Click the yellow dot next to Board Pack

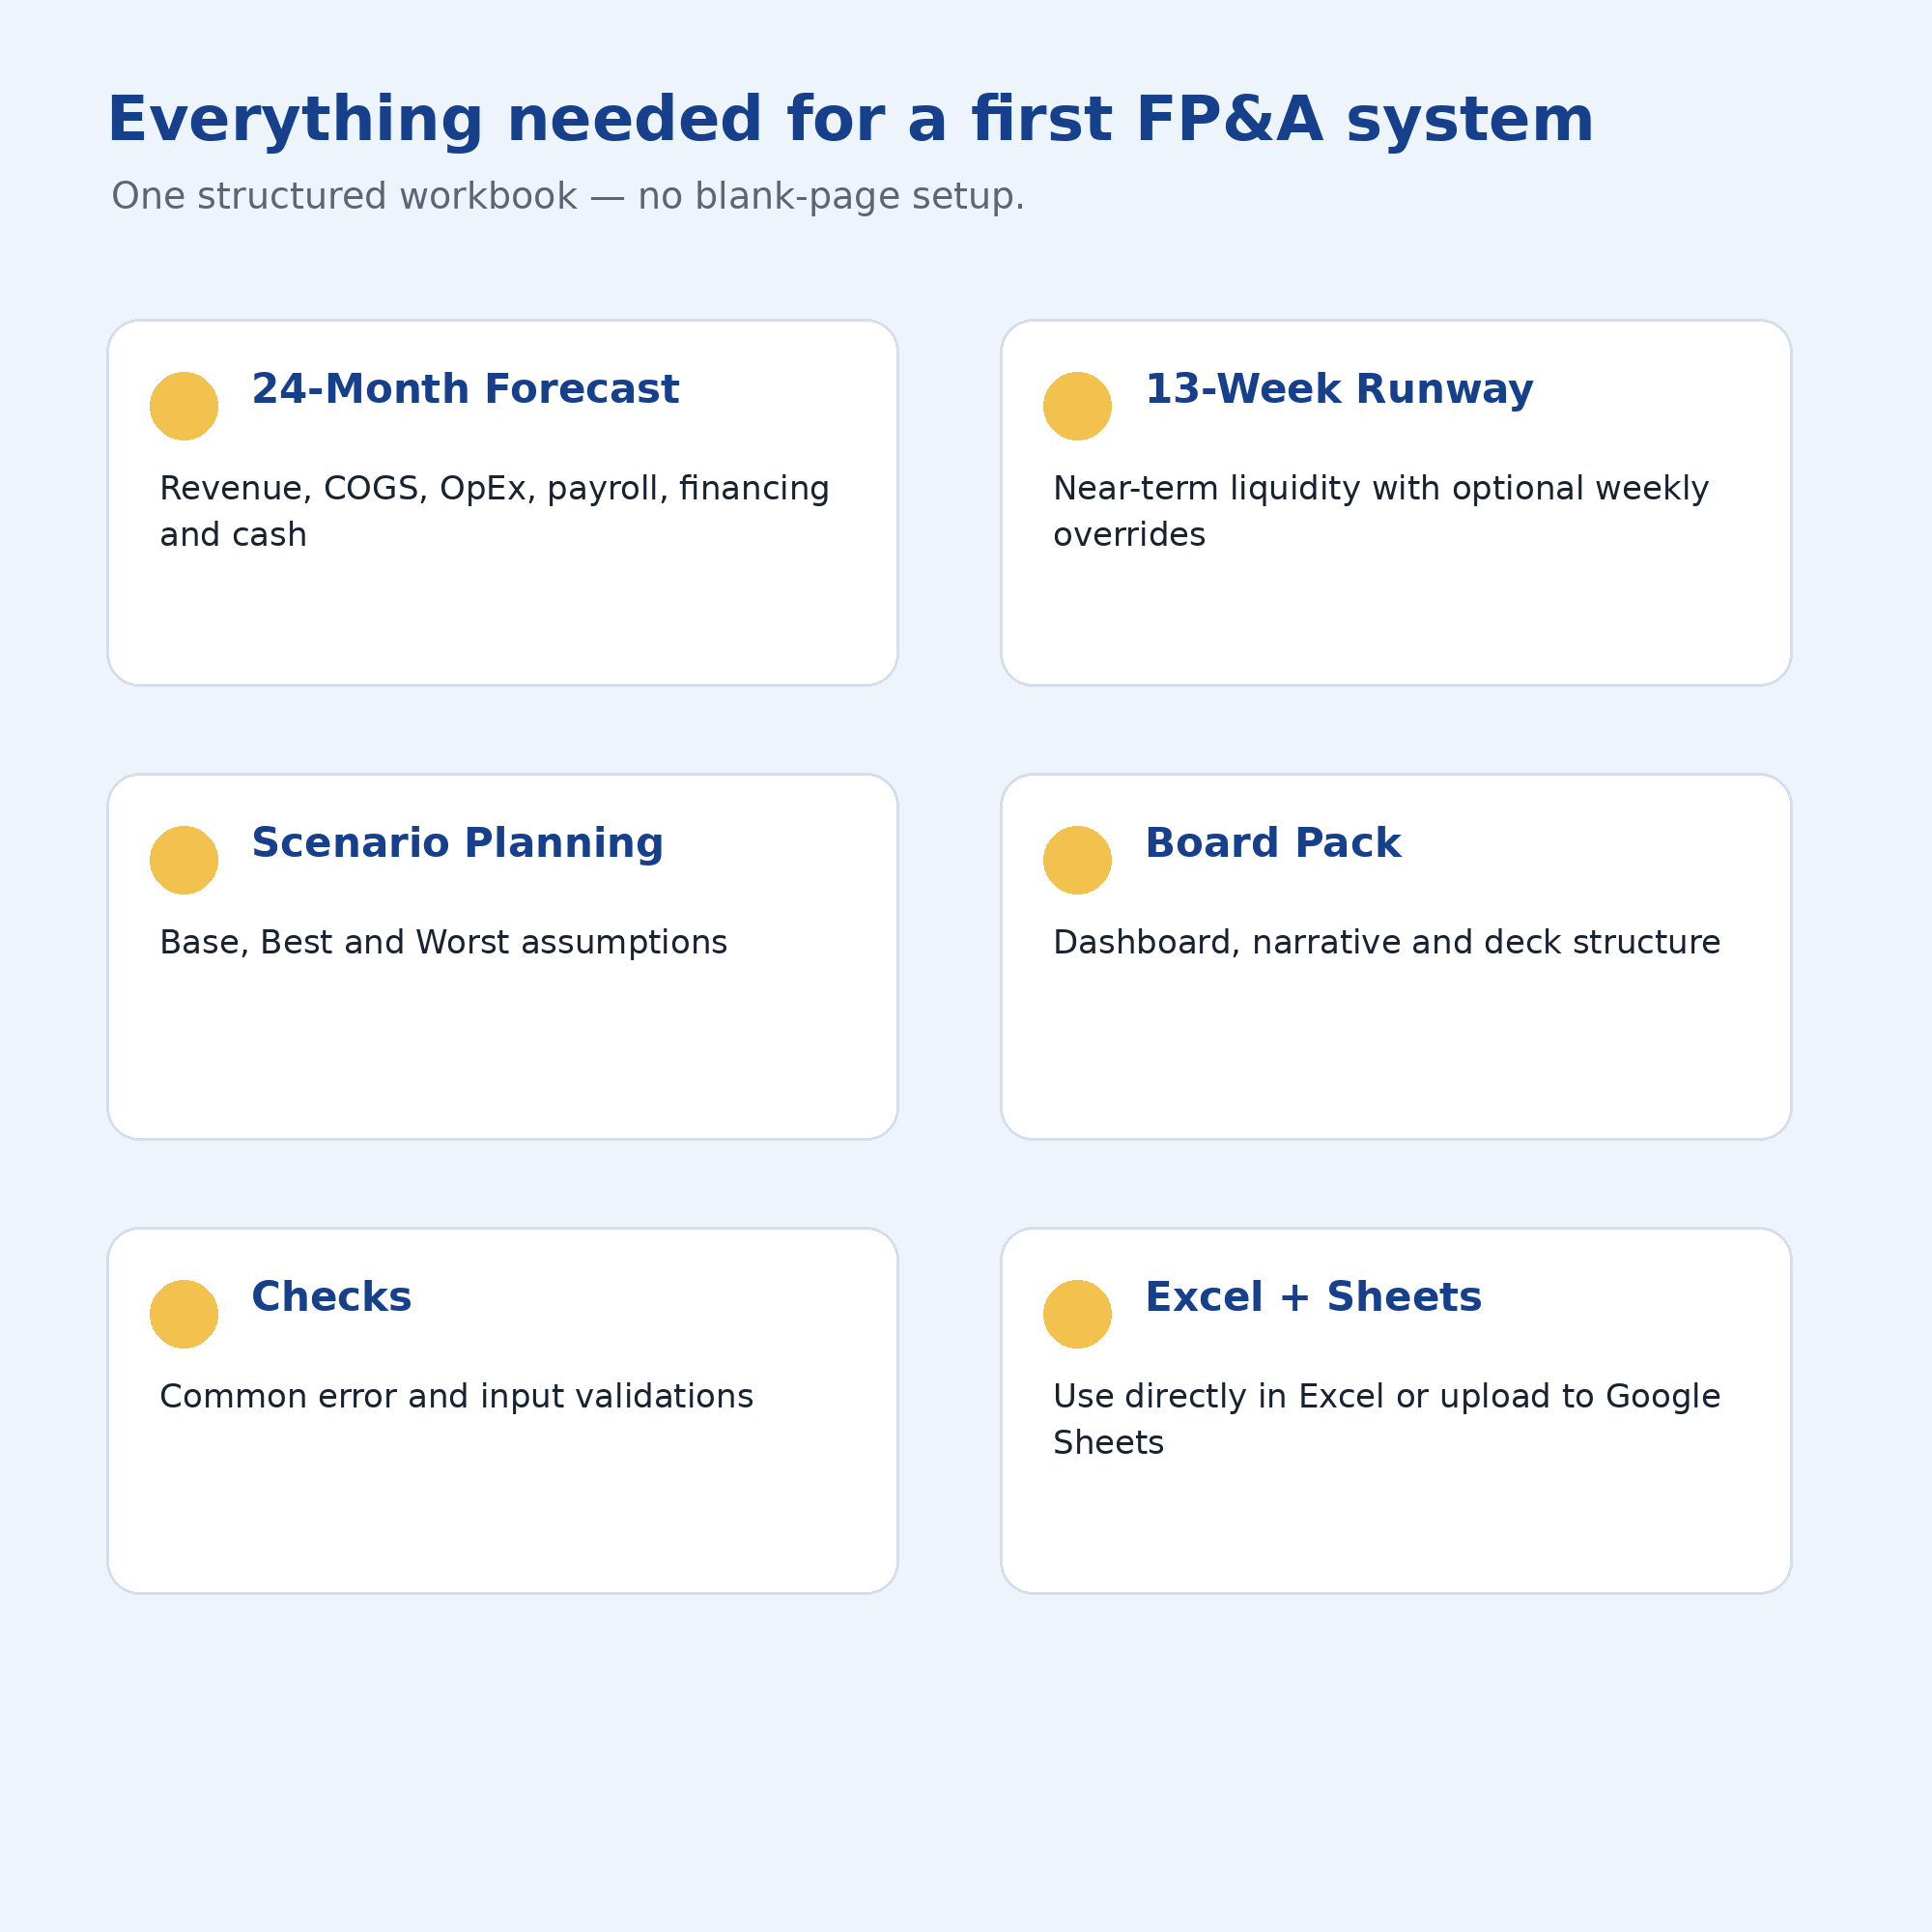[1077, 860]
